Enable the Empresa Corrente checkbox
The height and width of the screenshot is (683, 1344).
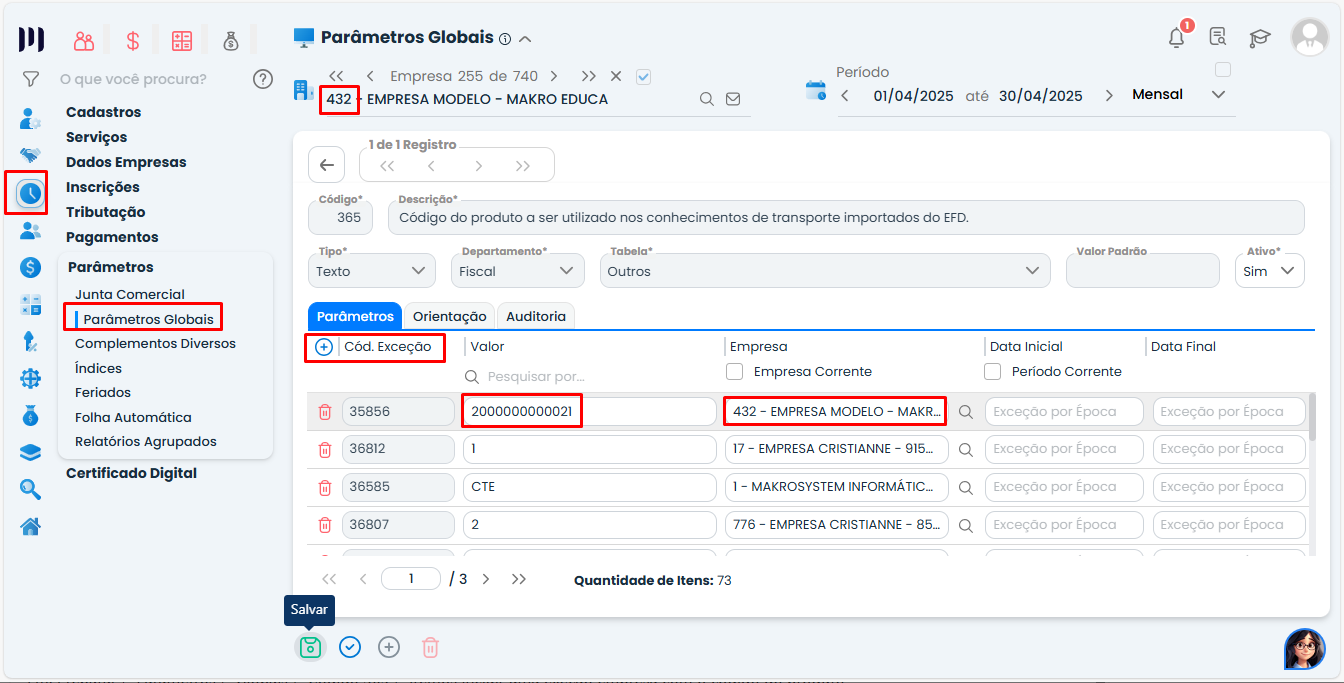735,371
